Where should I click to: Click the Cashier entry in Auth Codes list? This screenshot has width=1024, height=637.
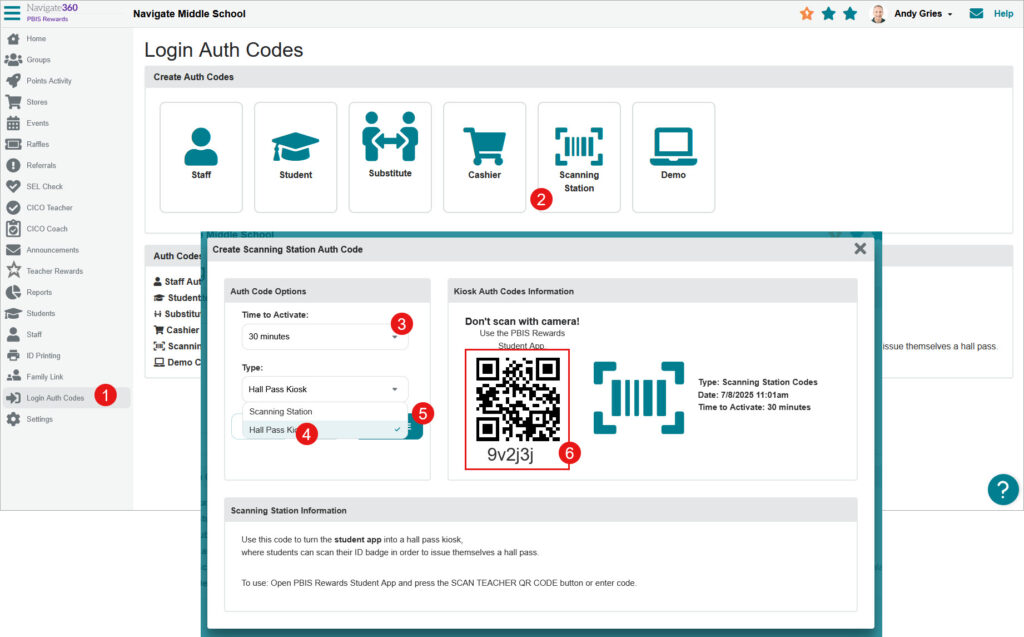click(x=176, y=330)
